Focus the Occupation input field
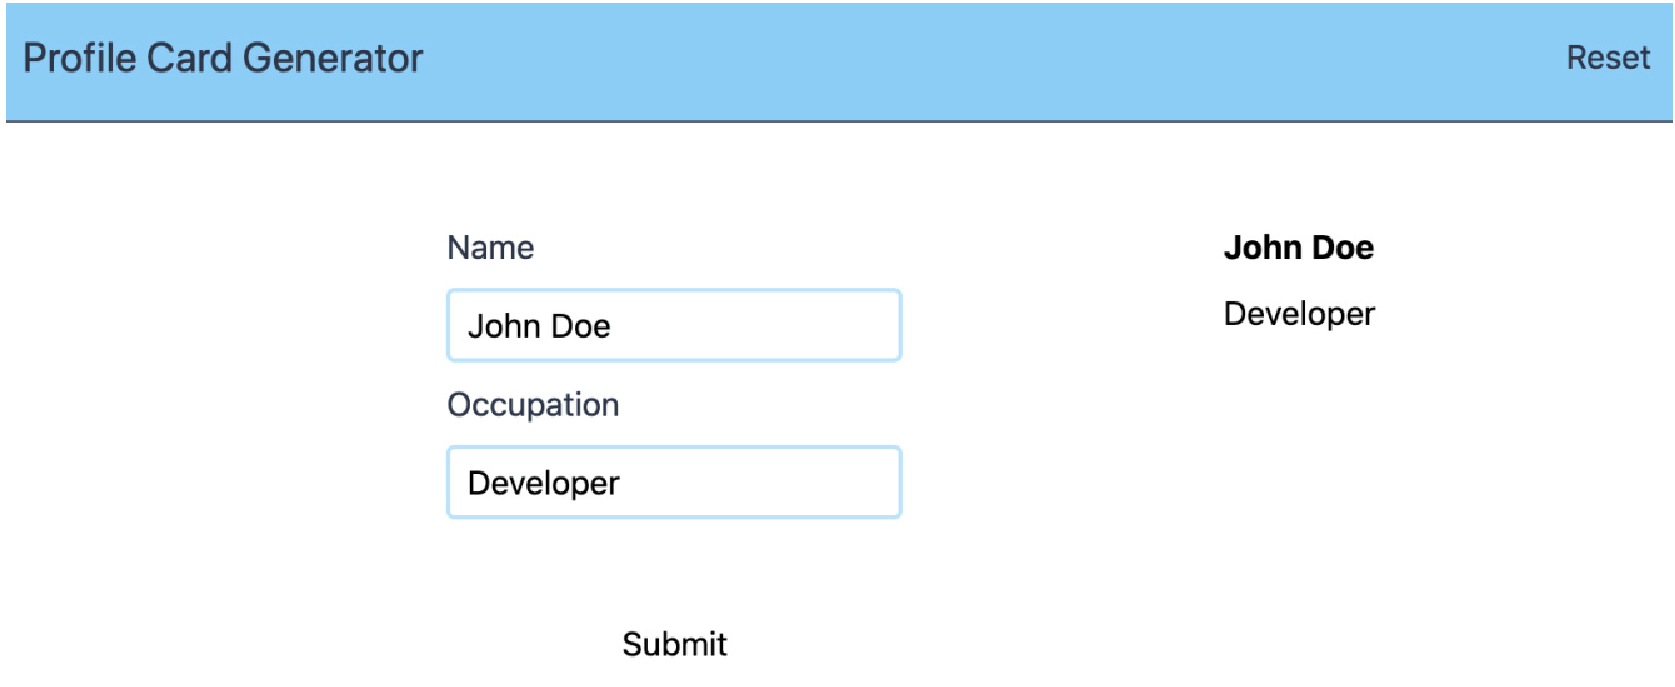Screen dimensions: 1675x687 [x=674, y=482]
